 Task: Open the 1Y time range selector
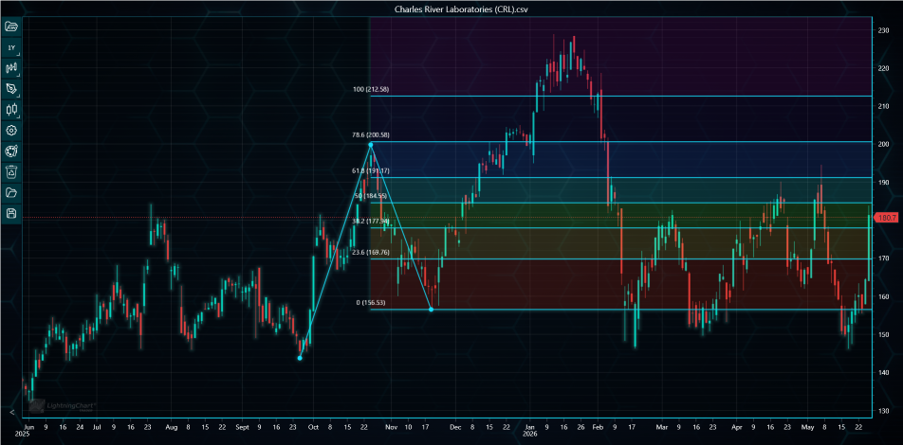12,48
